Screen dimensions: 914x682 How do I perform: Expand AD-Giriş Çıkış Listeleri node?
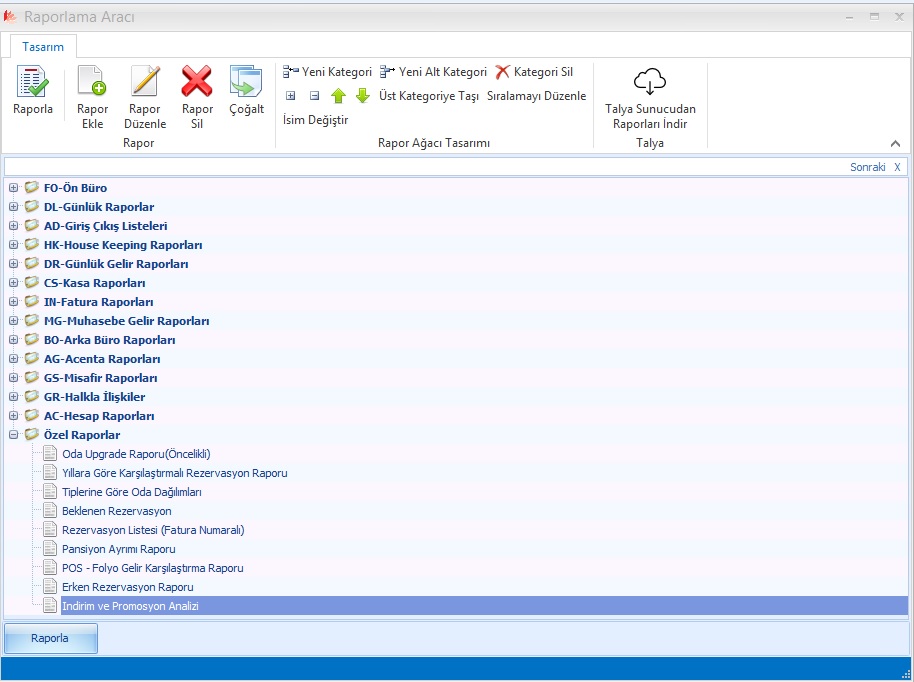pyautogui.click(x=13, y=226)
